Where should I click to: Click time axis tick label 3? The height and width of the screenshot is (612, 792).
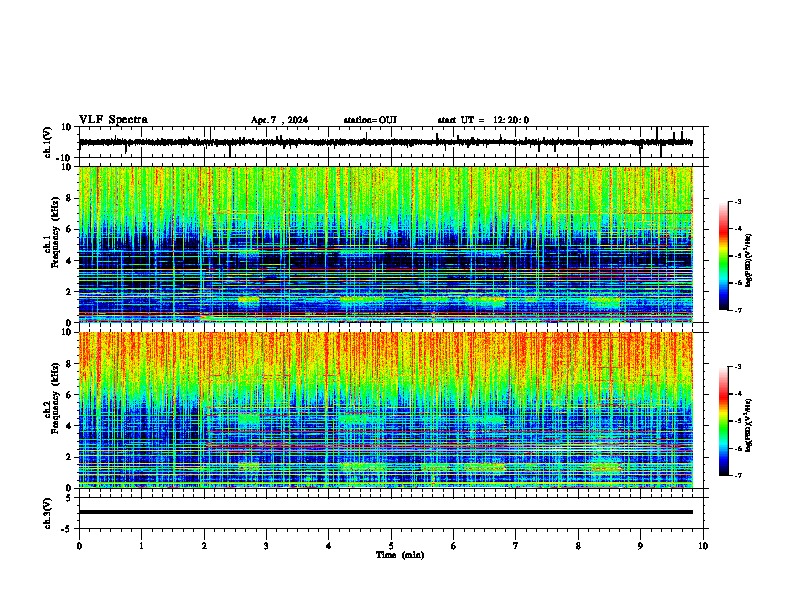266,546
